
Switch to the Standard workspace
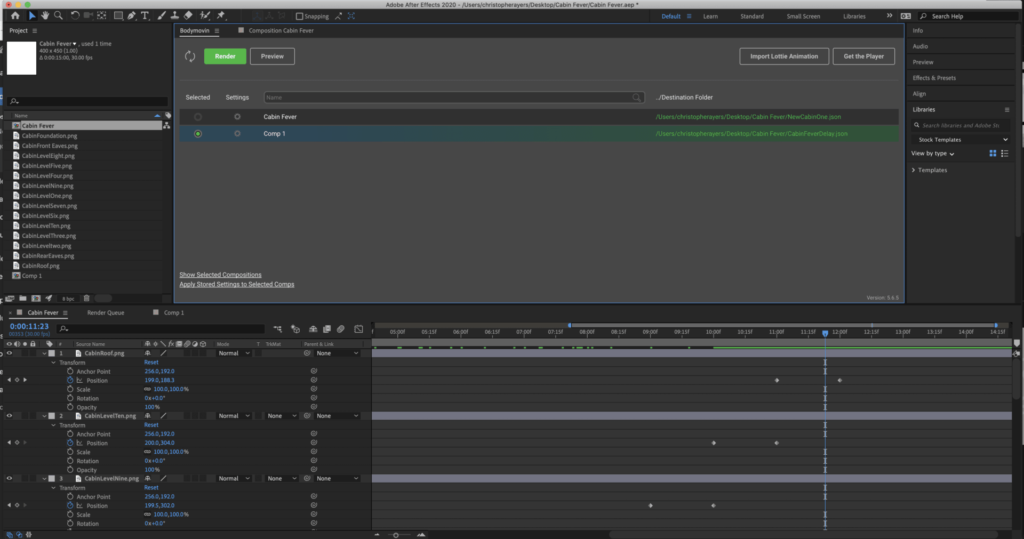(752, 16)
